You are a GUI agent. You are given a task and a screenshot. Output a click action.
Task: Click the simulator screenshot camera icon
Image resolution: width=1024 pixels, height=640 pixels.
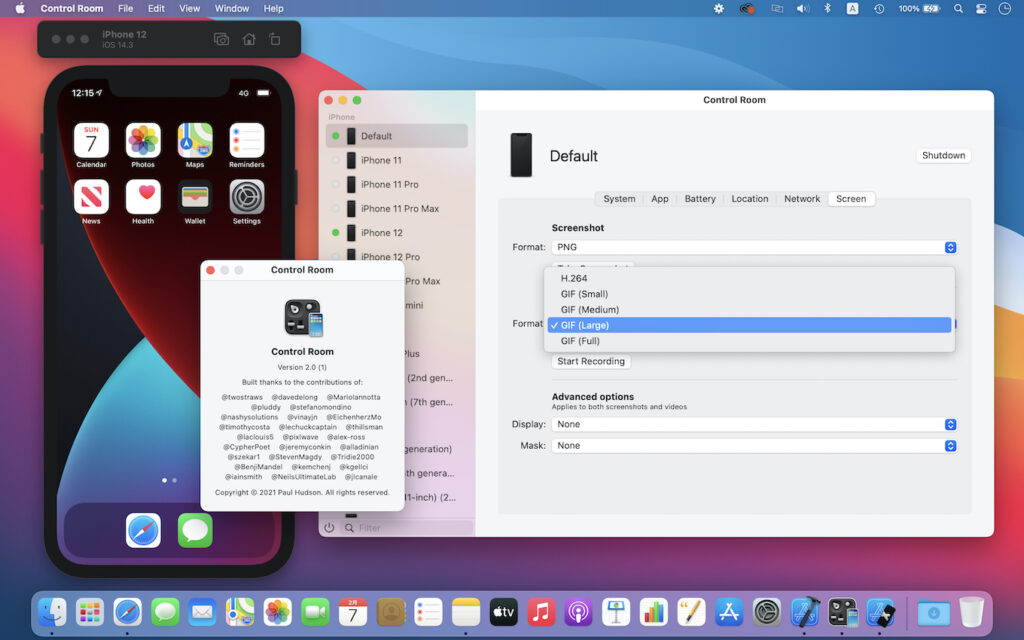click(221, 39)
